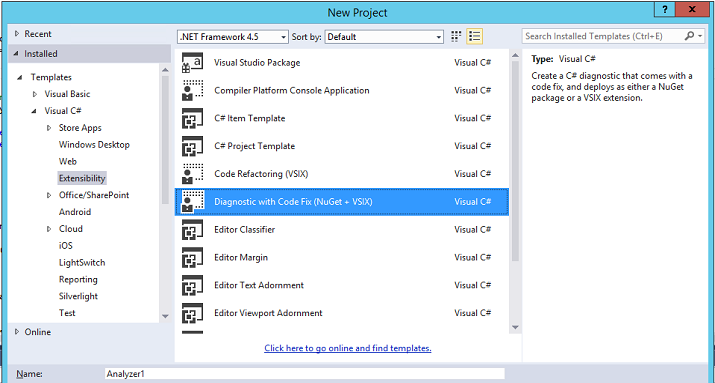Click the category tree scroll up arrow
Viewport: 715px width, 383px height.
pos(165,70)
